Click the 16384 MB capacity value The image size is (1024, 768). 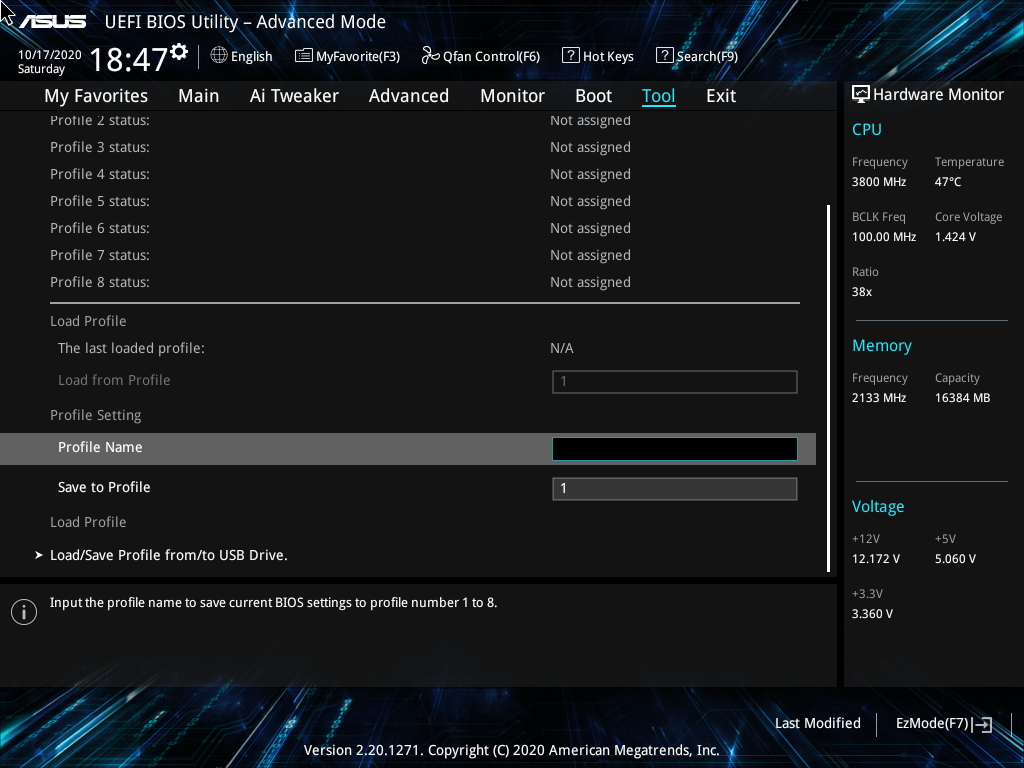pos(963,398)
